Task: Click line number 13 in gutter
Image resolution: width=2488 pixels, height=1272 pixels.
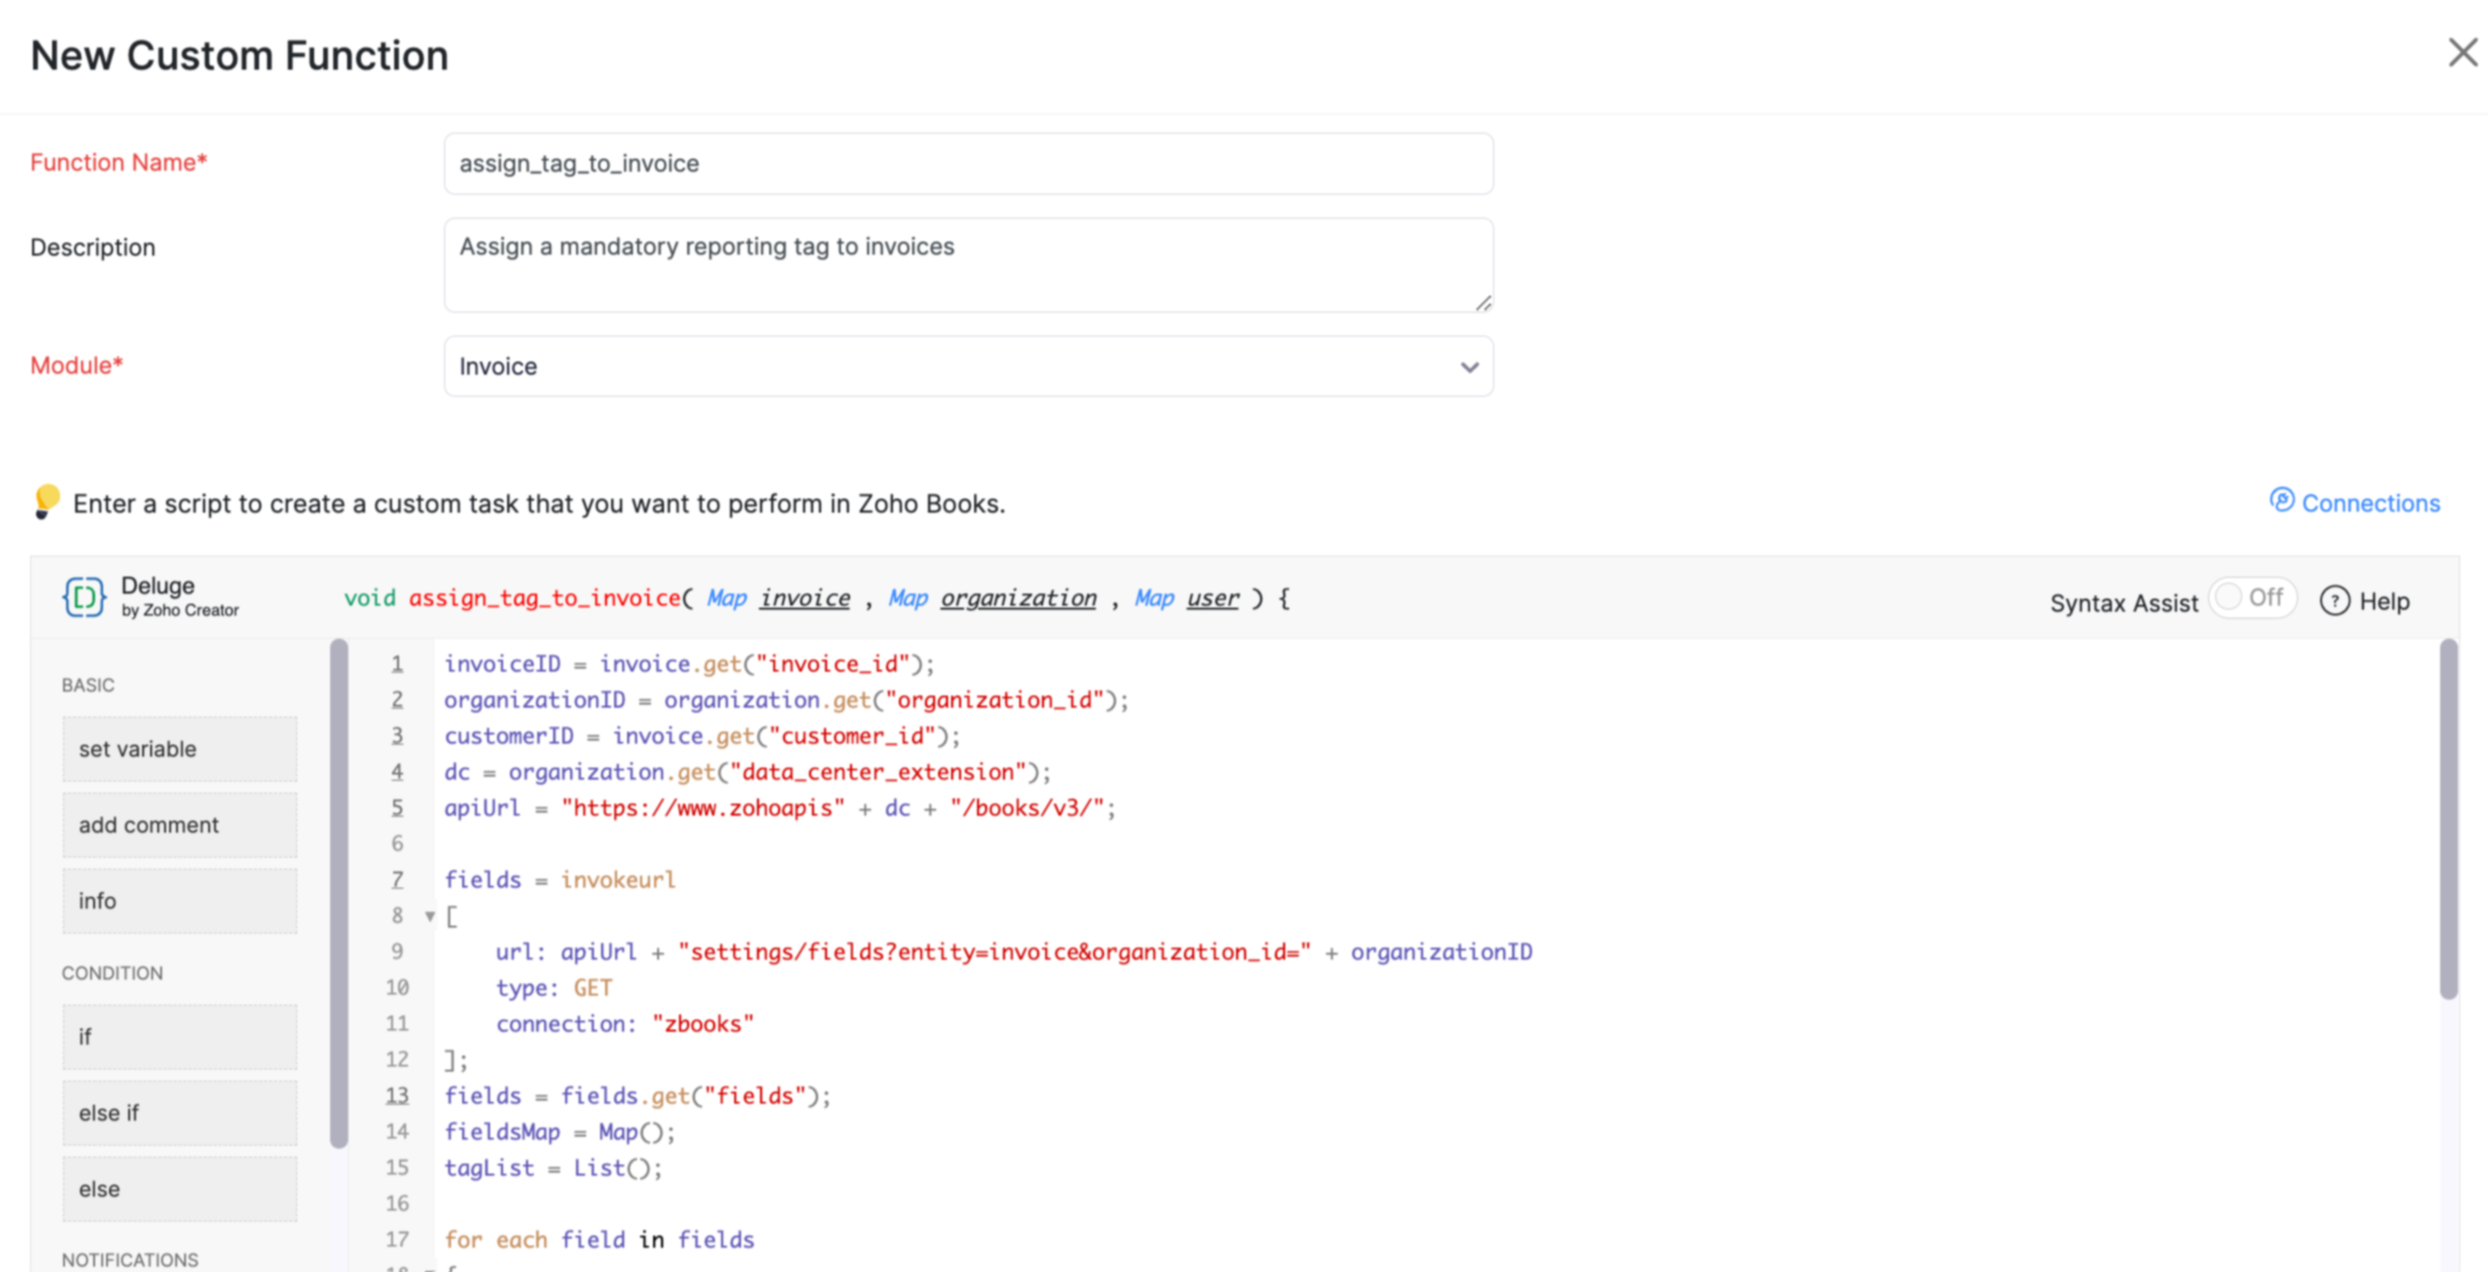Action: (397, 1096)
